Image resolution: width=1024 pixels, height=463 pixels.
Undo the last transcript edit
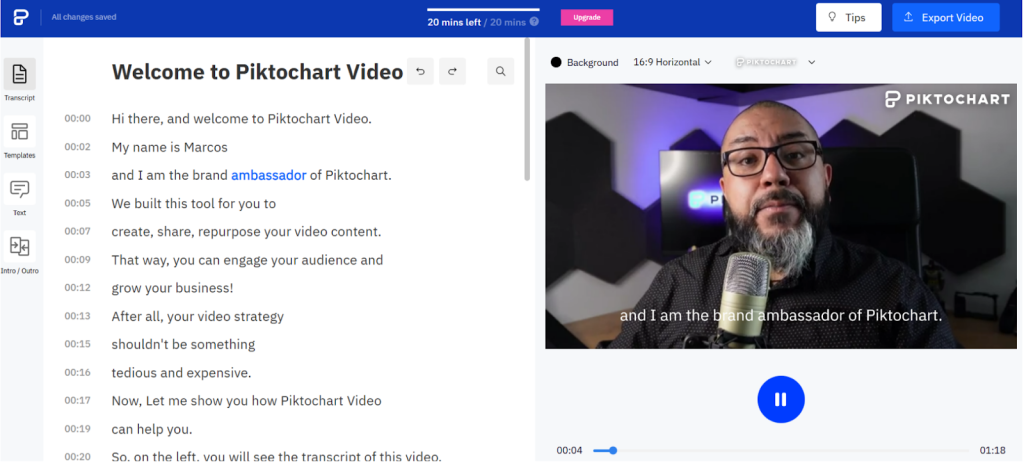click(x=421, y=71)
